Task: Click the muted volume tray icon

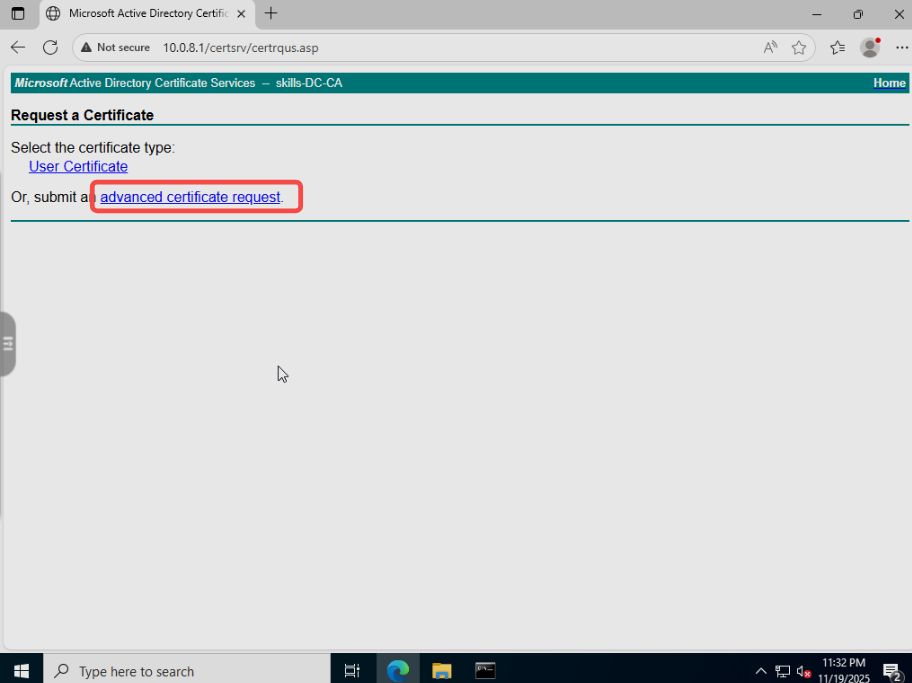Action: tap(803, 671)
